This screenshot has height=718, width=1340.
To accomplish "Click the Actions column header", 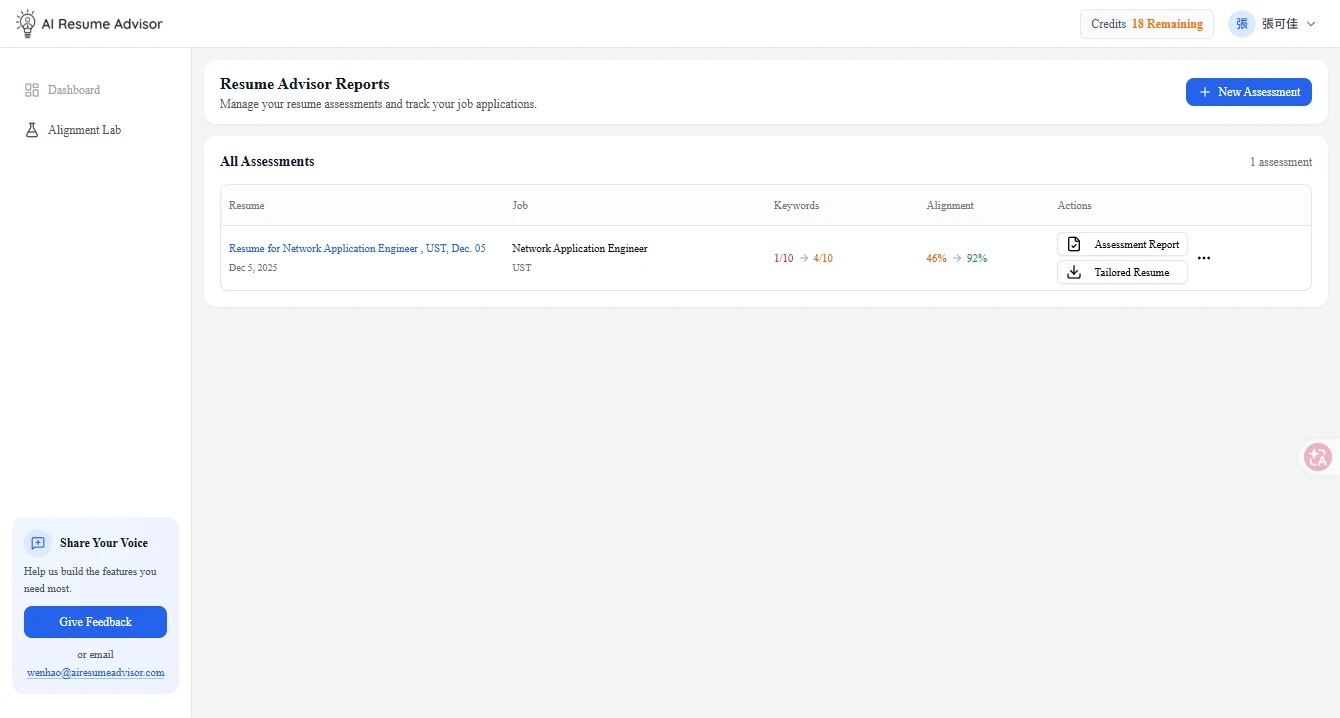I will point(1075,205).
